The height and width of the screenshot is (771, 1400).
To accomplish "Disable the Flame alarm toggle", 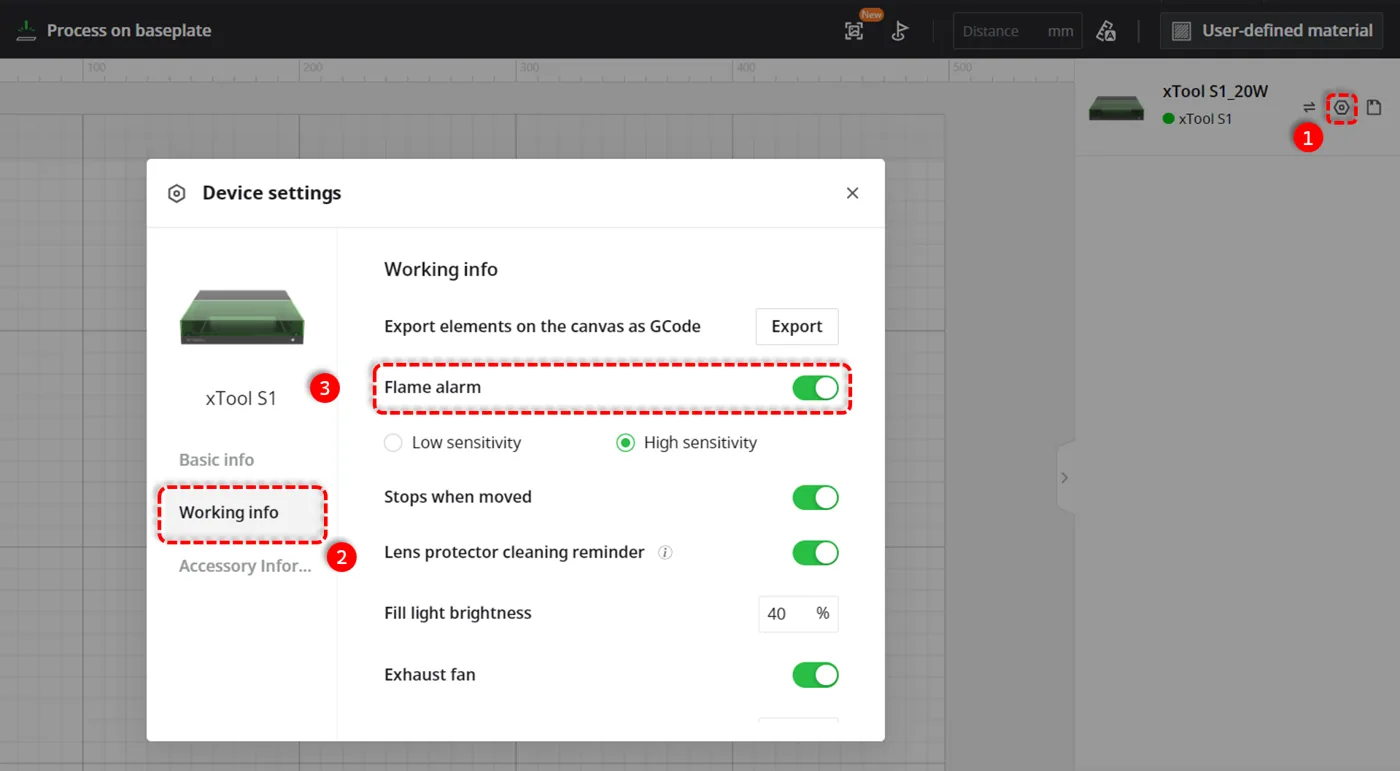I will click(x=816, y=388).
